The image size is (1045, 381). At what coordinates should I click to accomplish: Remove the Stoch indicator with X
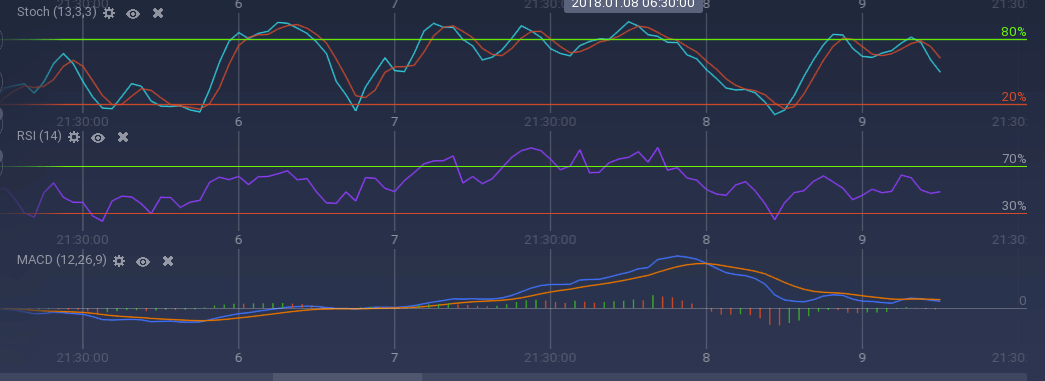[158, 13]
